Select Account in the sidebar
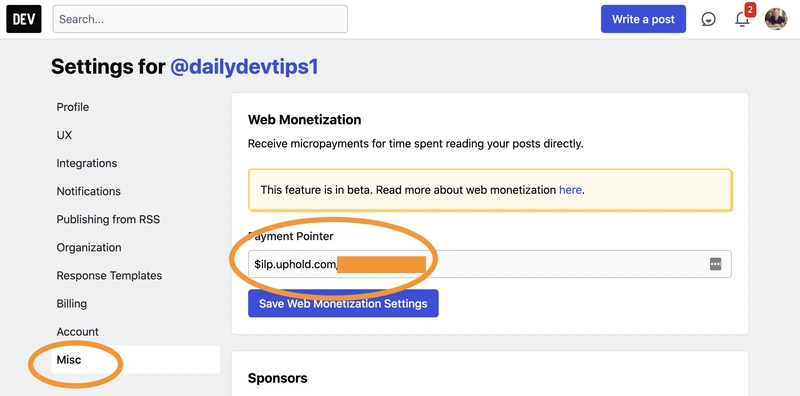 click(x=78, y=332)
